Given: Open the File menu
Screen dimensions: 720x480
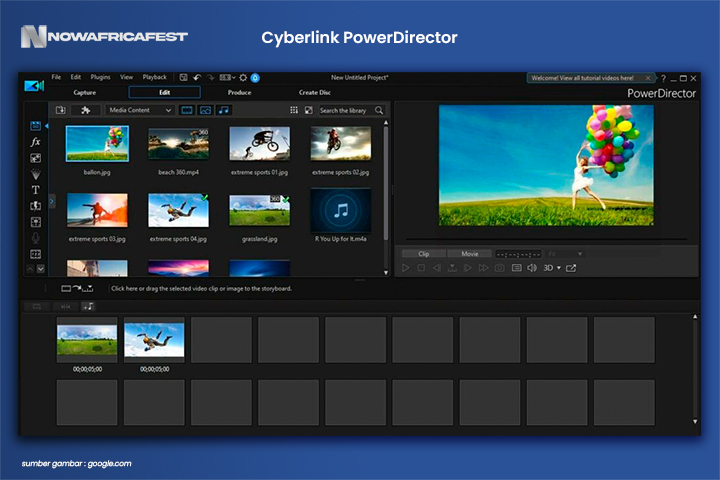Looking at the screenshot, I should (x=56, y=77).
